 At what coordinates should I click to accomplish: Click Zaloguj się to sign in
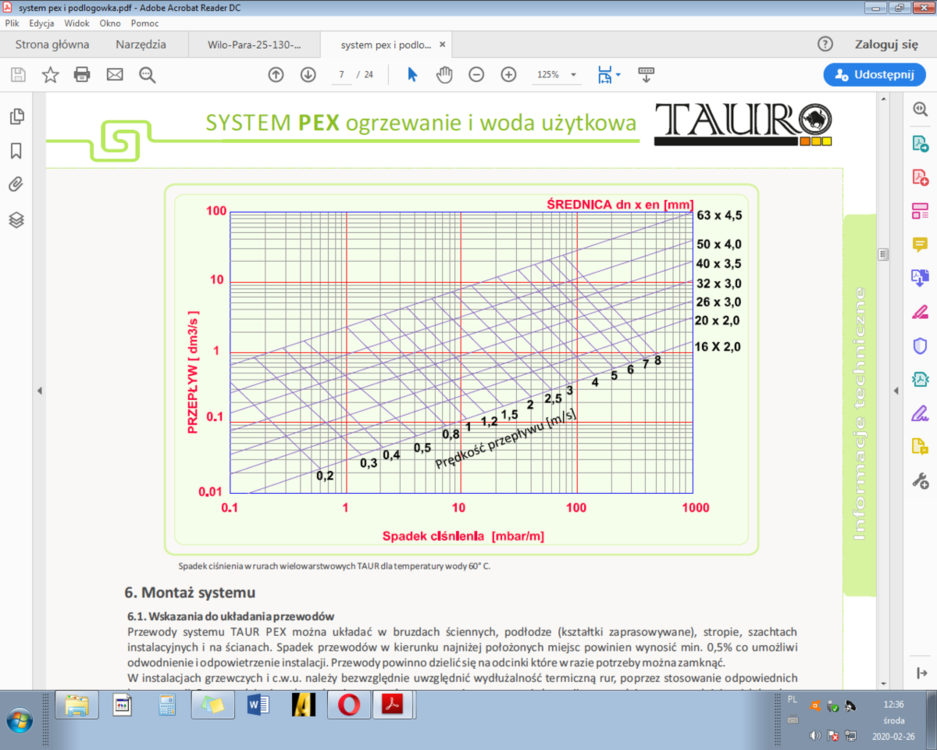coord(885,45)
